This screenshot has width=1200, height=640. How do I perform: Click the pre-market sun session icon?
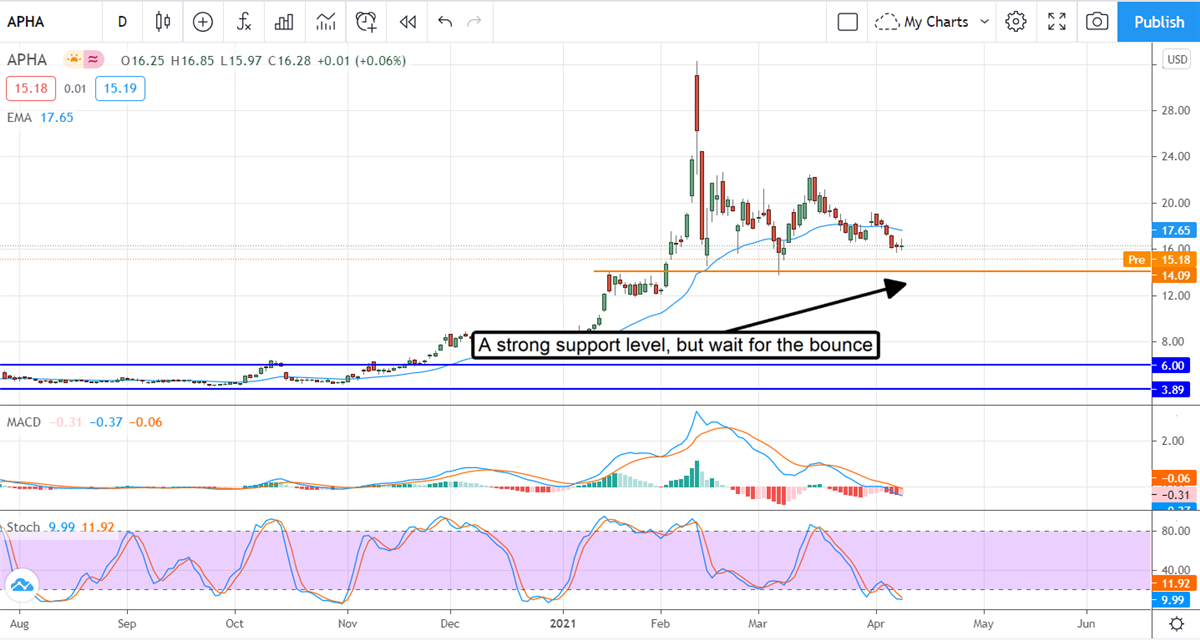[73, 60]
